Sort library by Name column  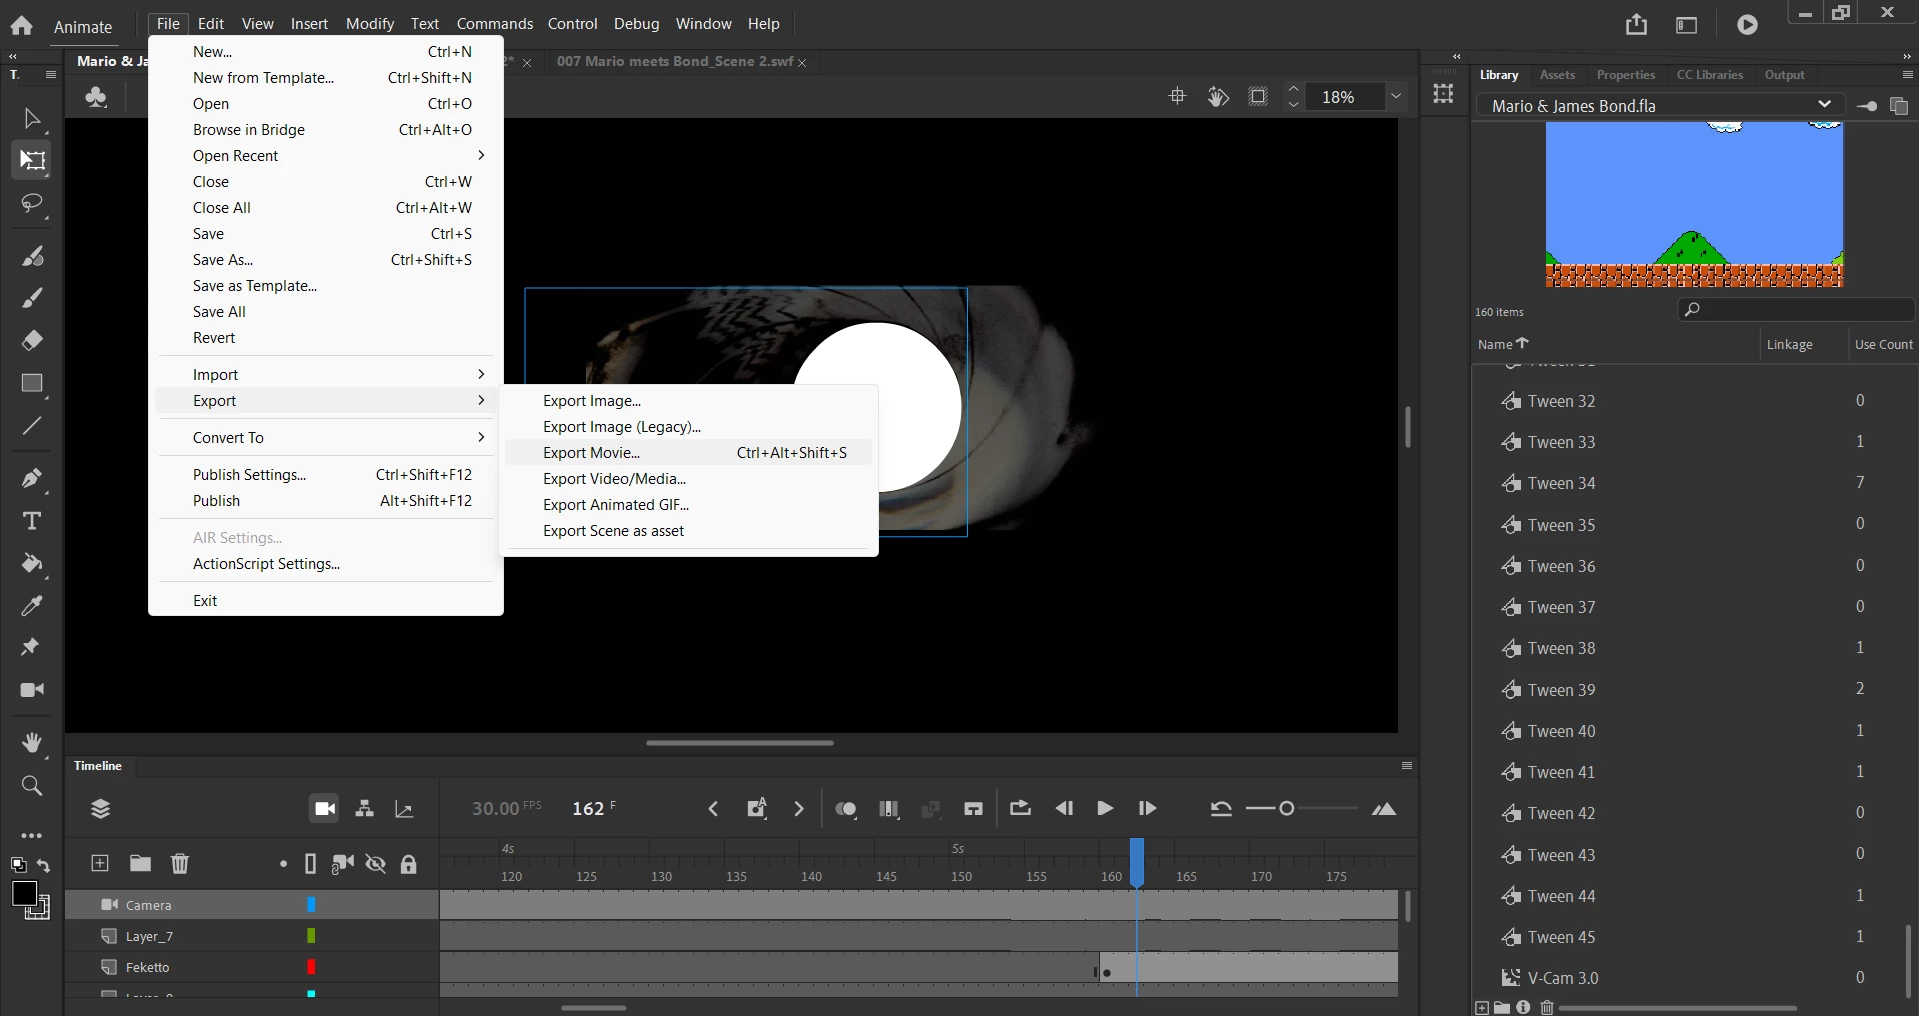point(1502,344)
